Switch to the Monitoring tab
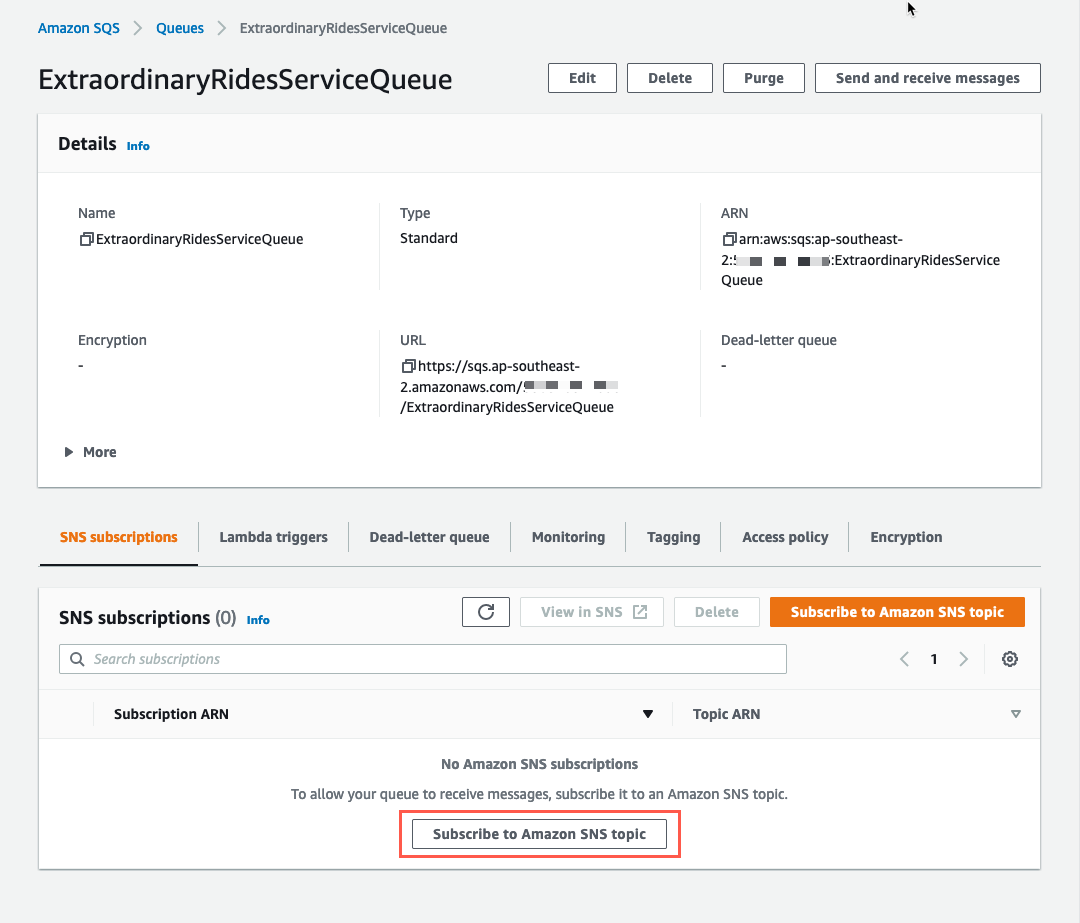1080x923 pixels. coord(568,537)
